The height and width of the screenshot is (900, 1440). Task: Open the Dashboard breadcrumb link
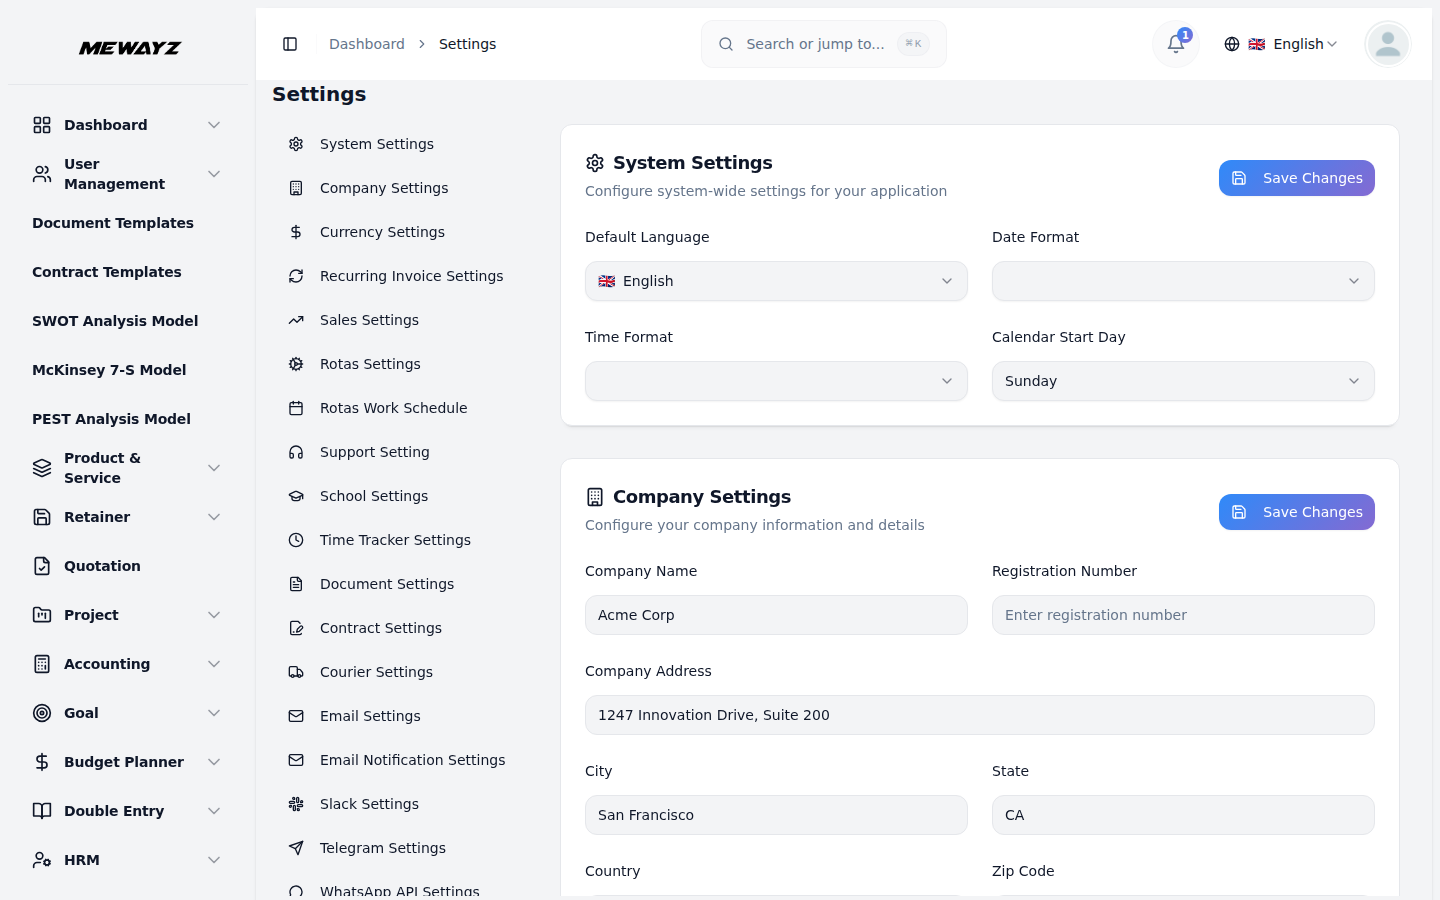pyautogui.click(x=366, y=44)
